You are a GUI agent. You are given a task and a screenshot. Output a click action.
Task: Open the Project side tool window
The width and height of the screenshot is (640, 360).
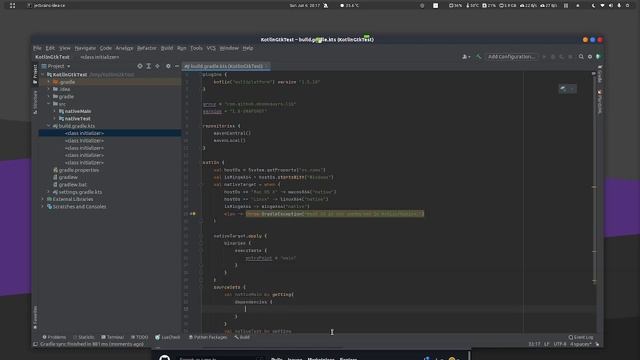(35, 73)
